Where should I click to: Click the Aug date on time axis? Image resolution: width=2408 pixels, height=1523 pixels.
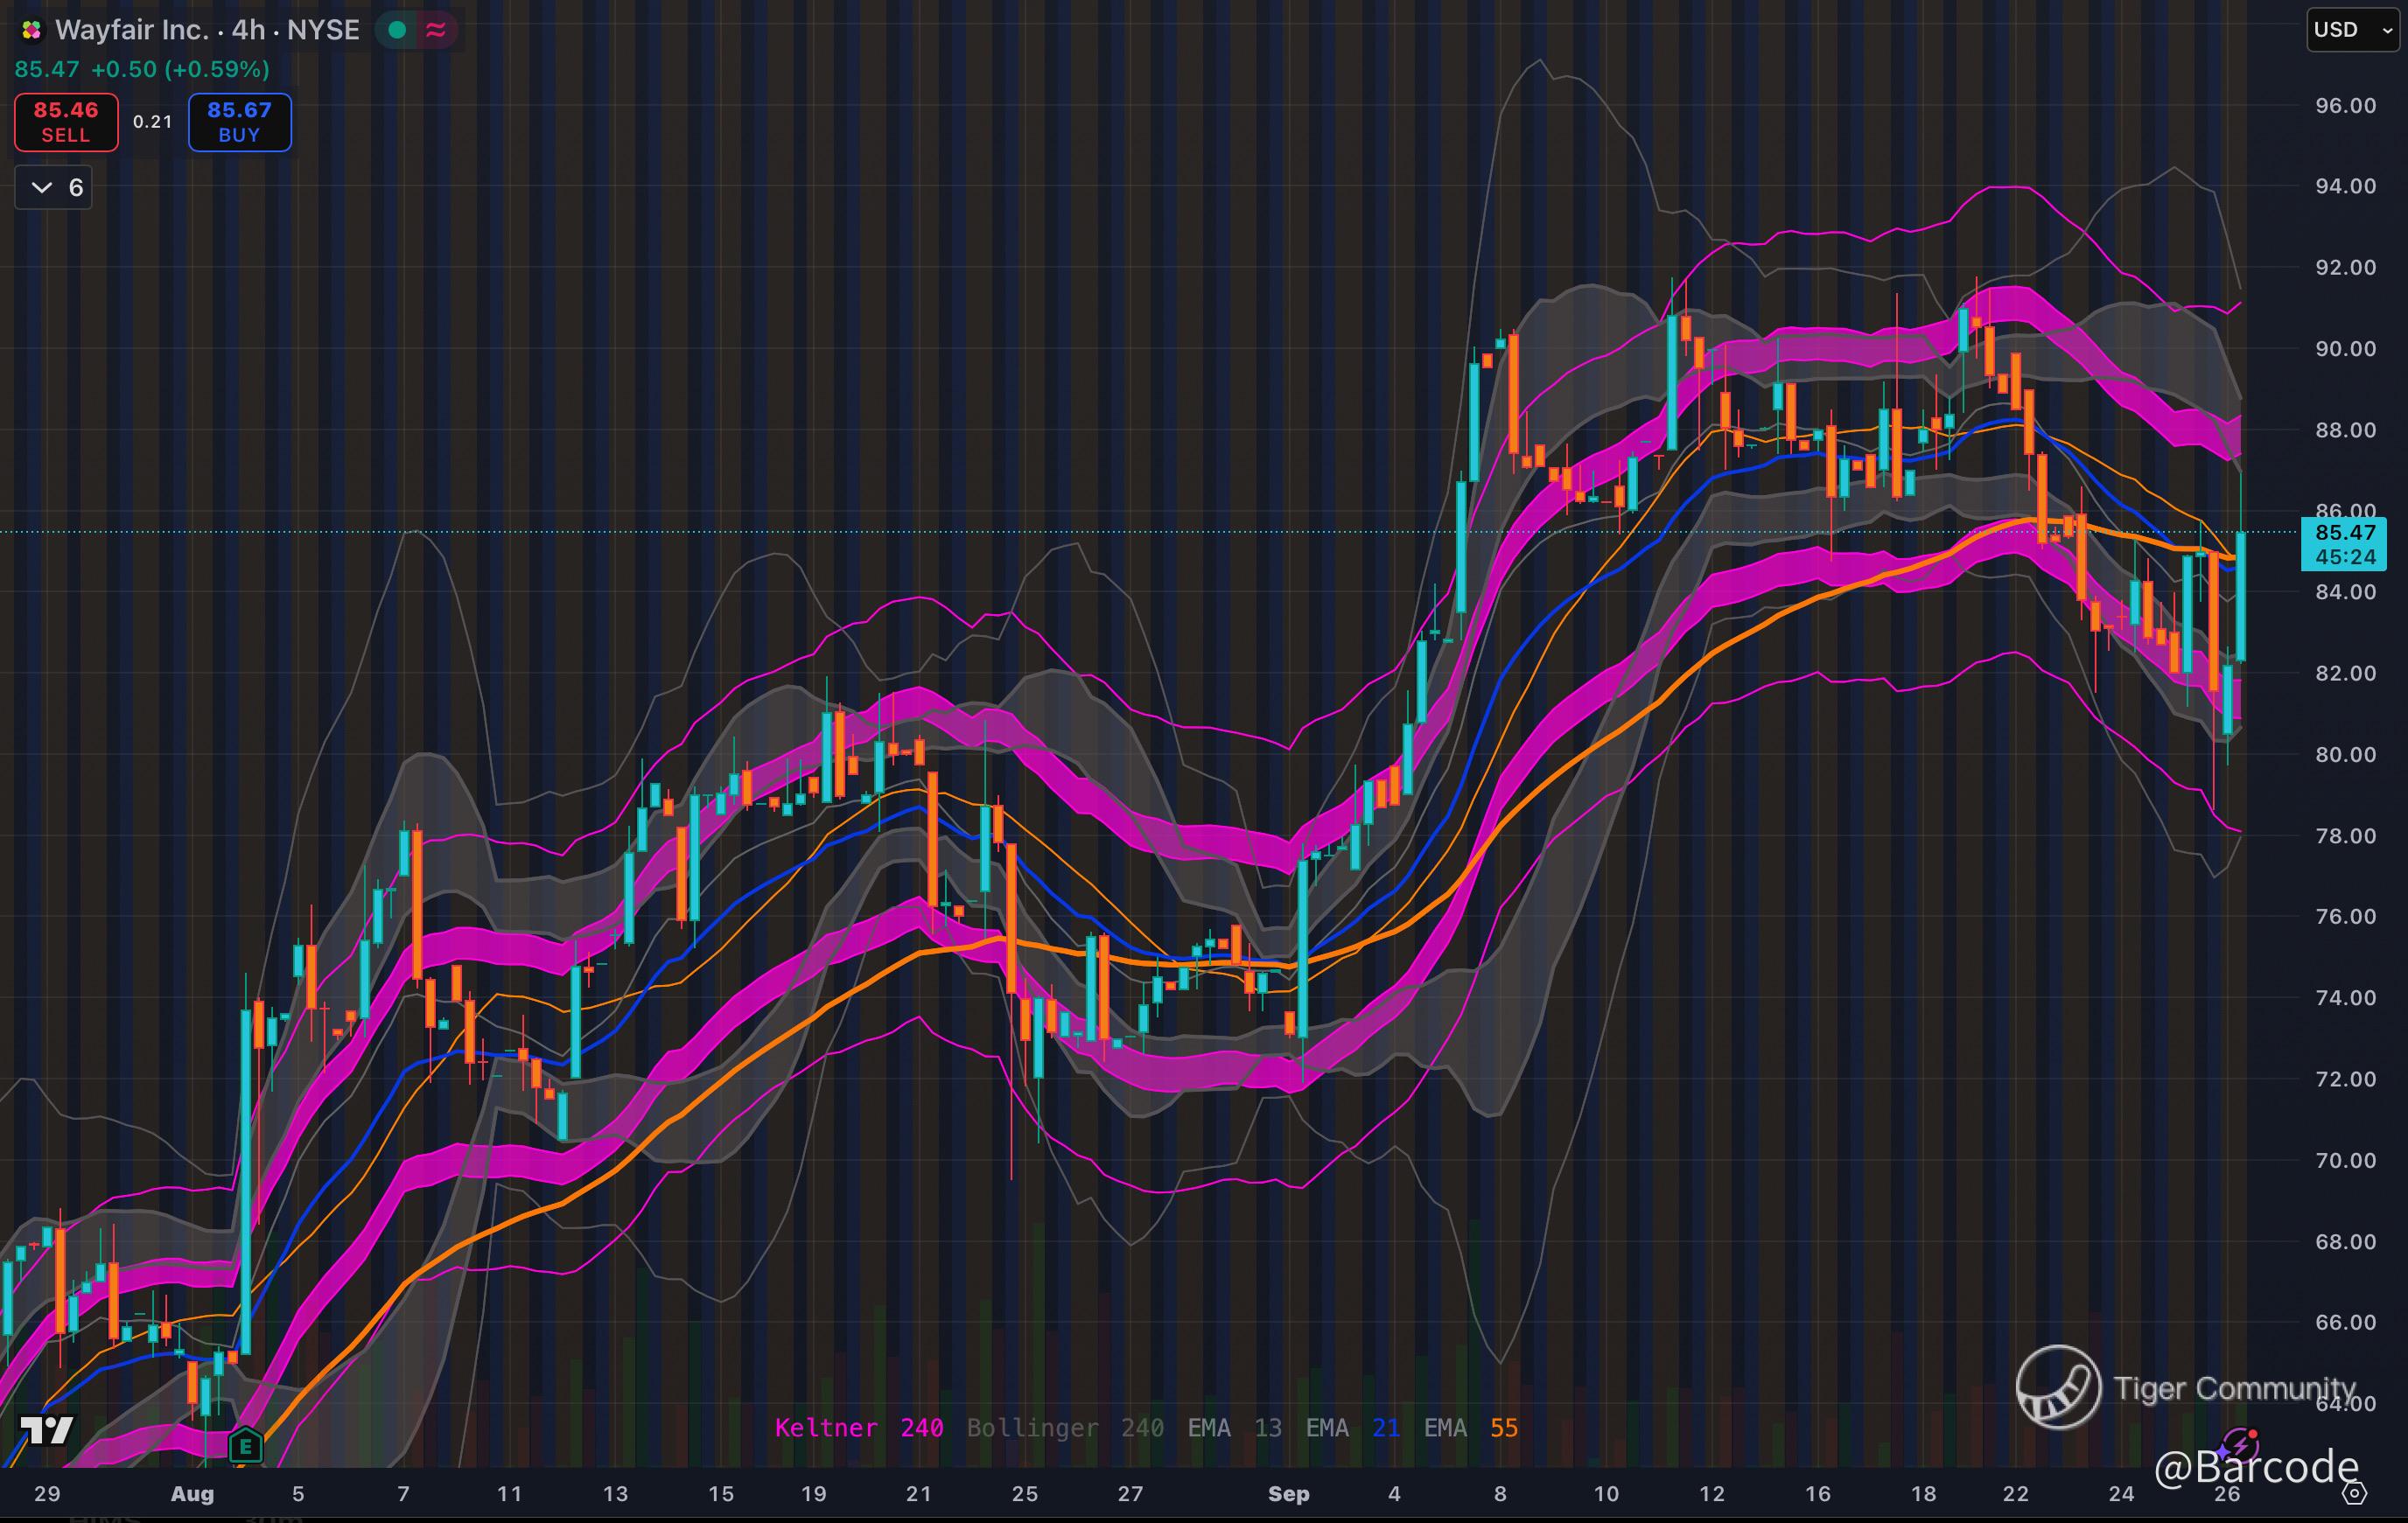pos(192,1494)
